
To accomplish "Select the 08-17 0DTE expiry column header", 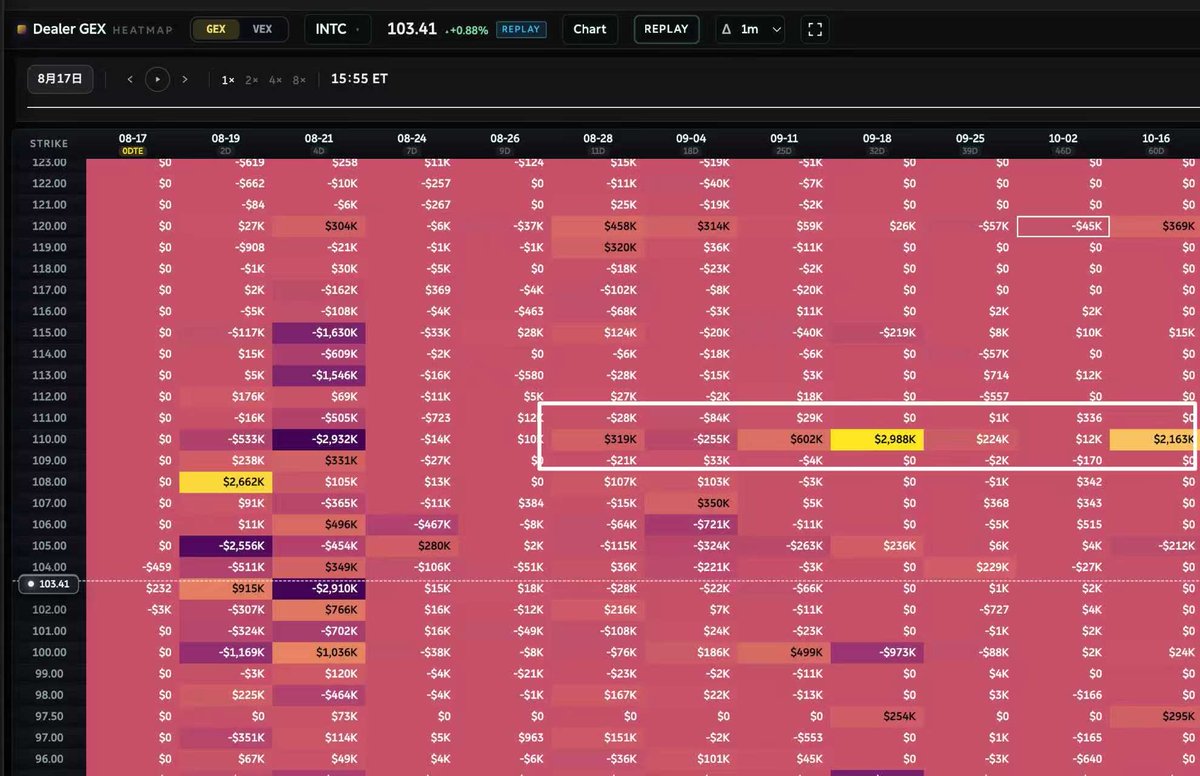I will click(133, 143).
